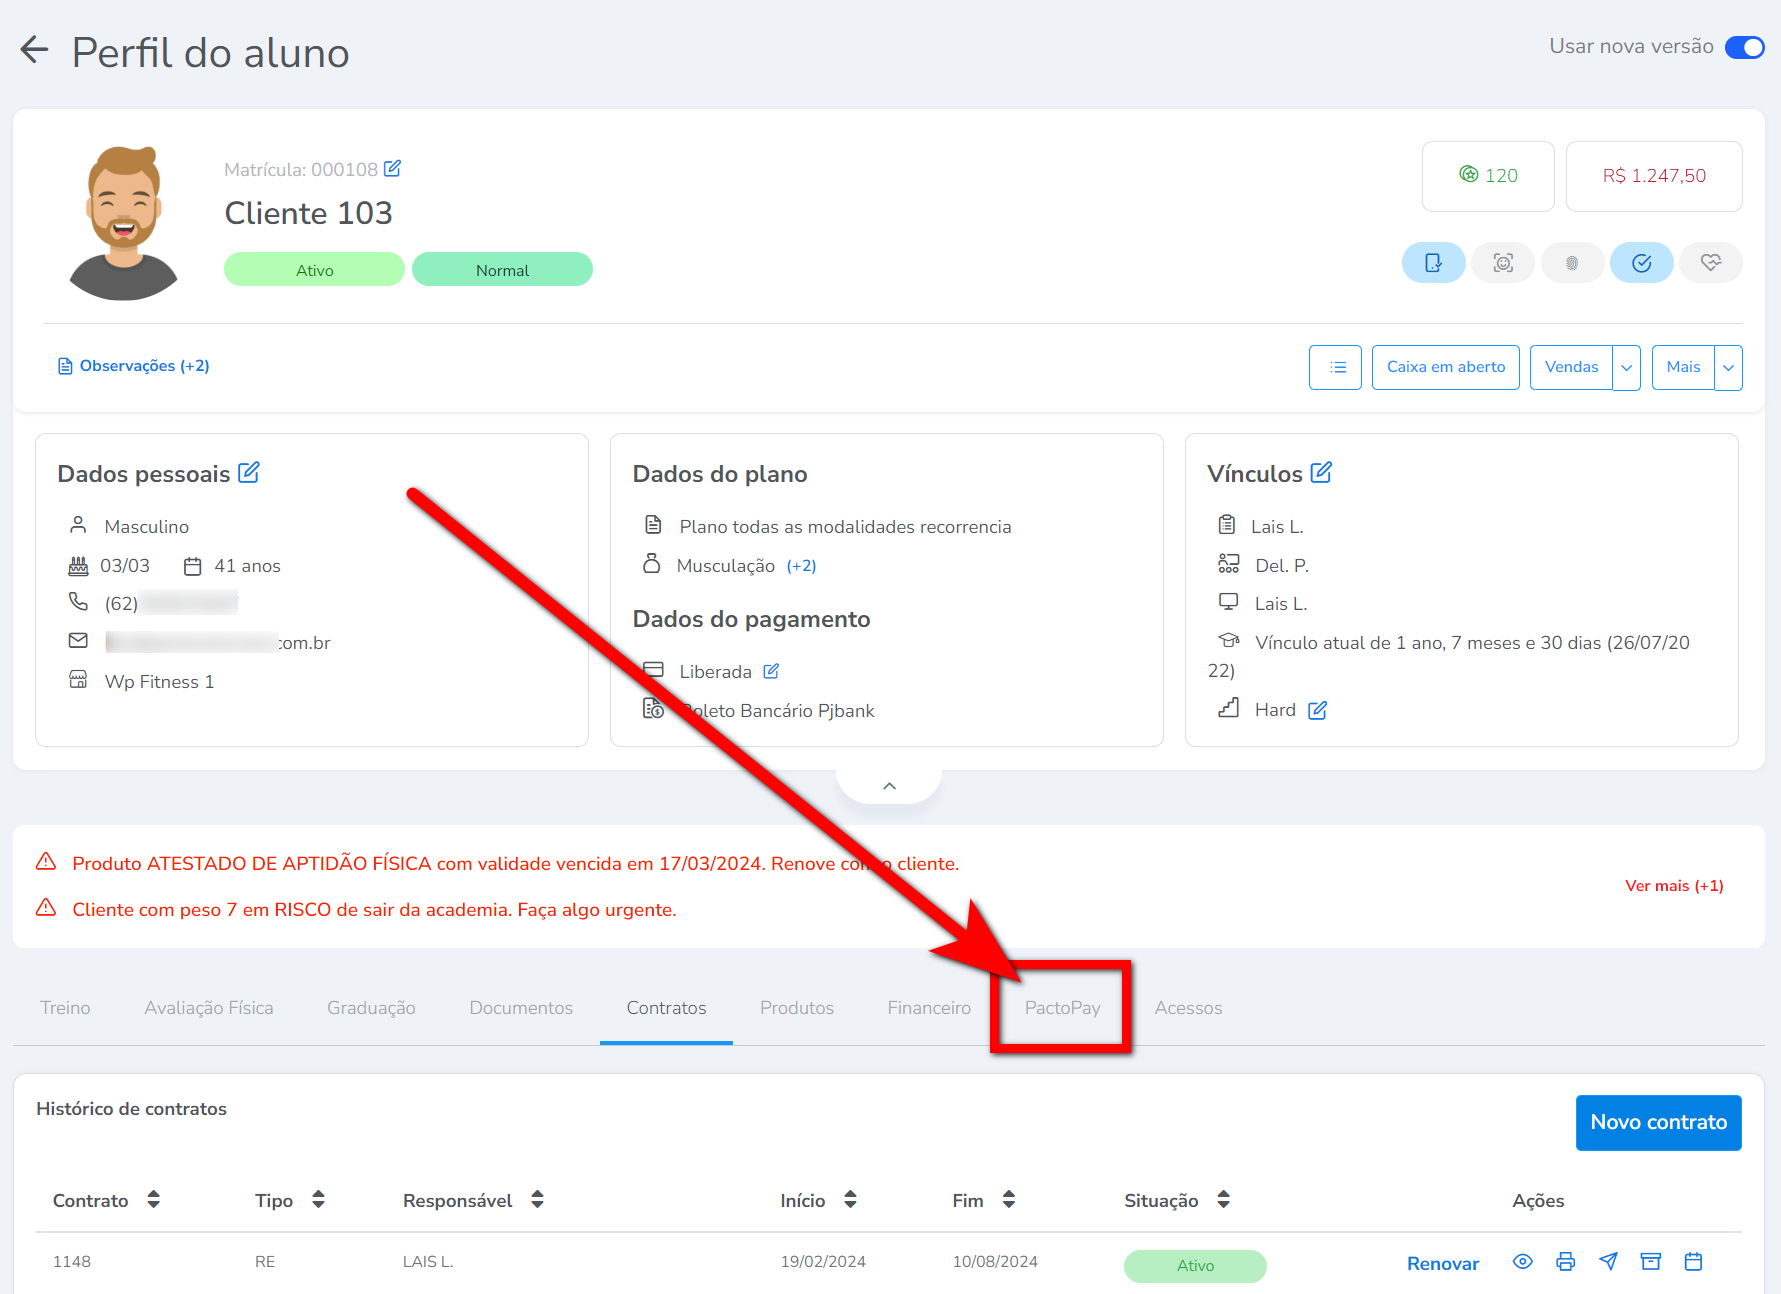Click the fingerprint biometrics icon

pyautogui.click(x=1572, y=263)
